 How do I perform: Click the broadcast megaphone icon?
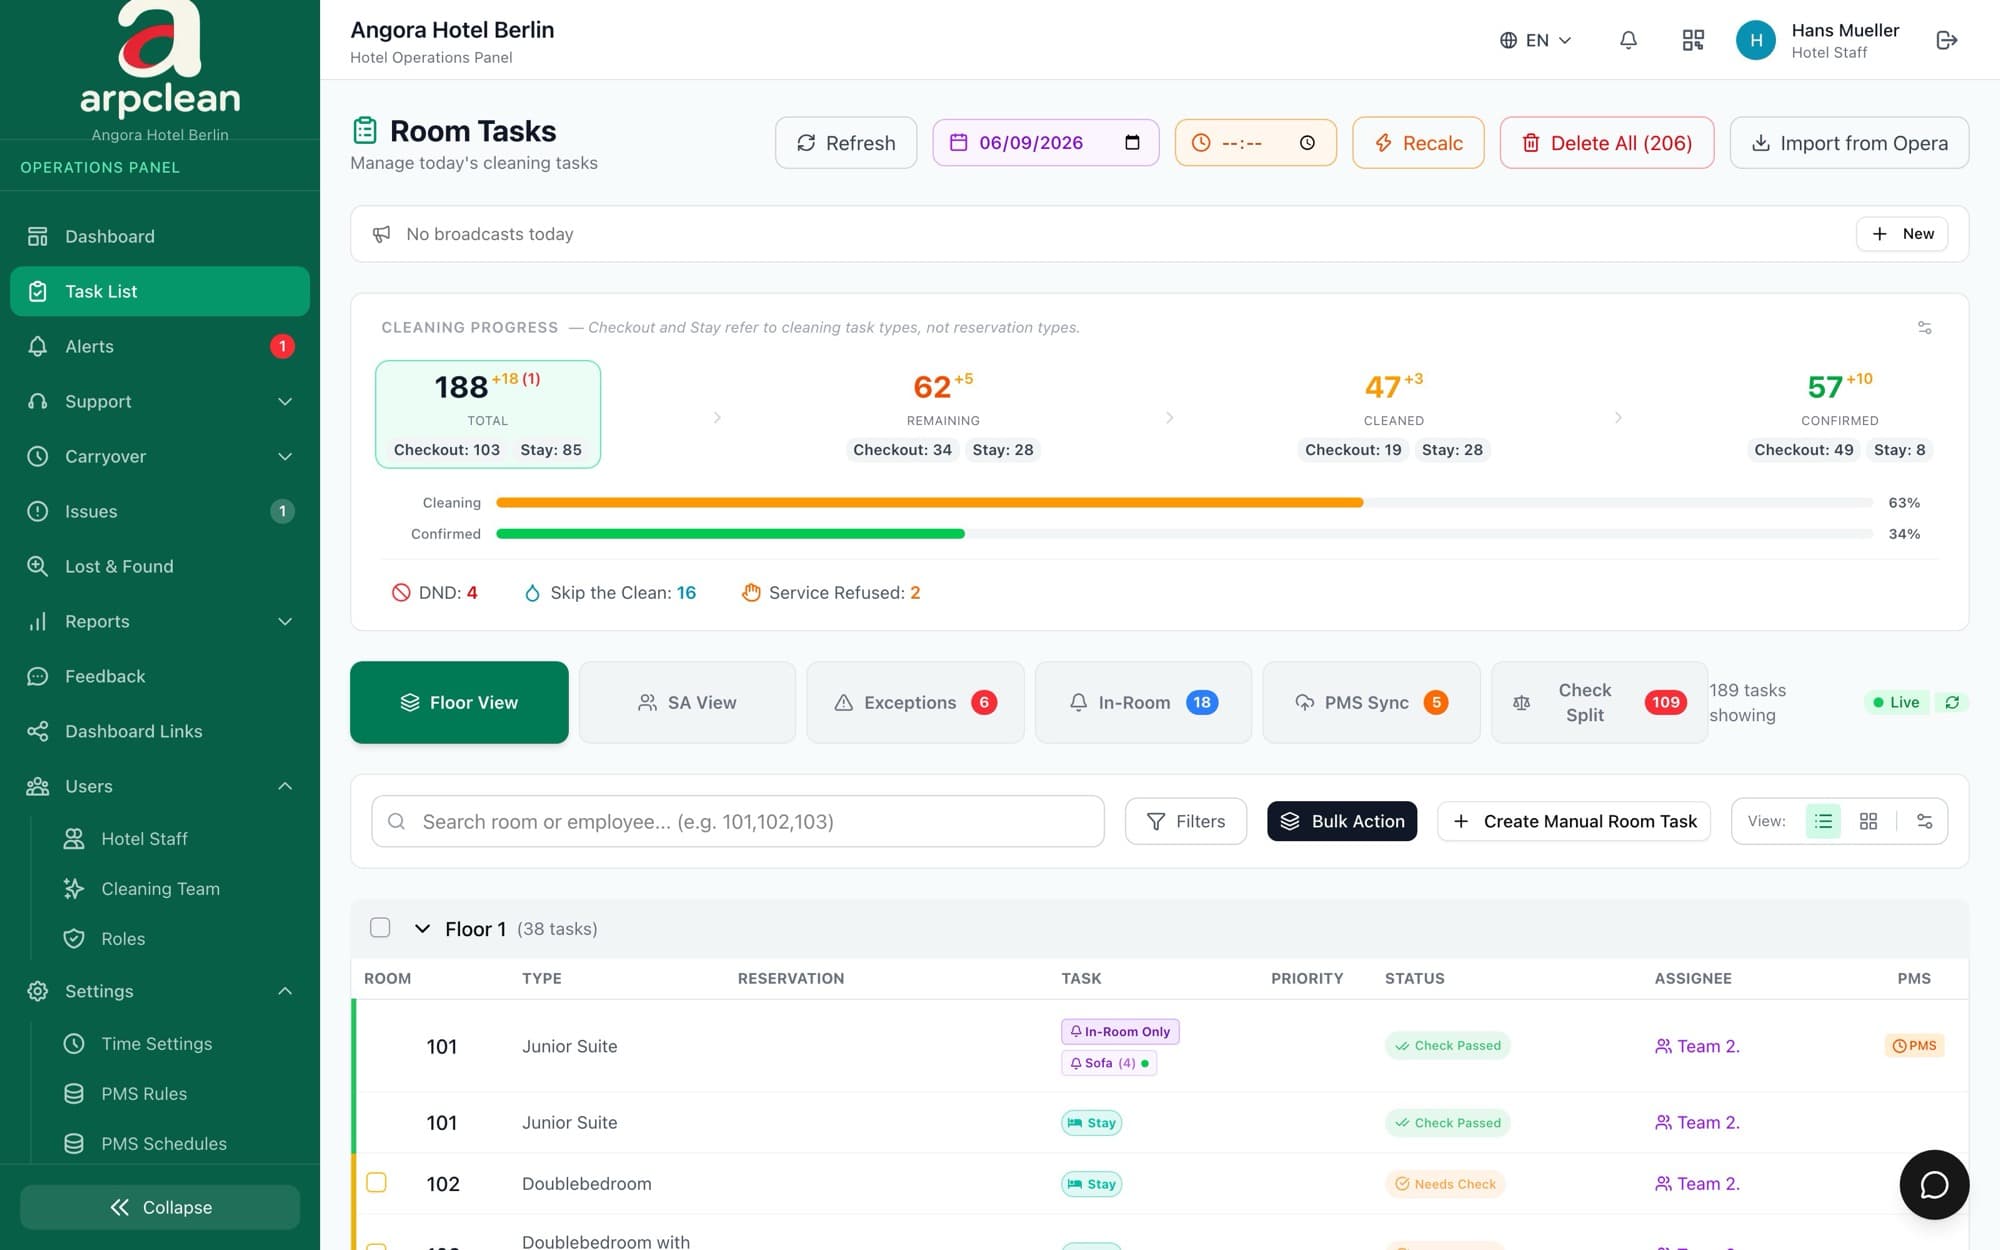coord(381,234)
